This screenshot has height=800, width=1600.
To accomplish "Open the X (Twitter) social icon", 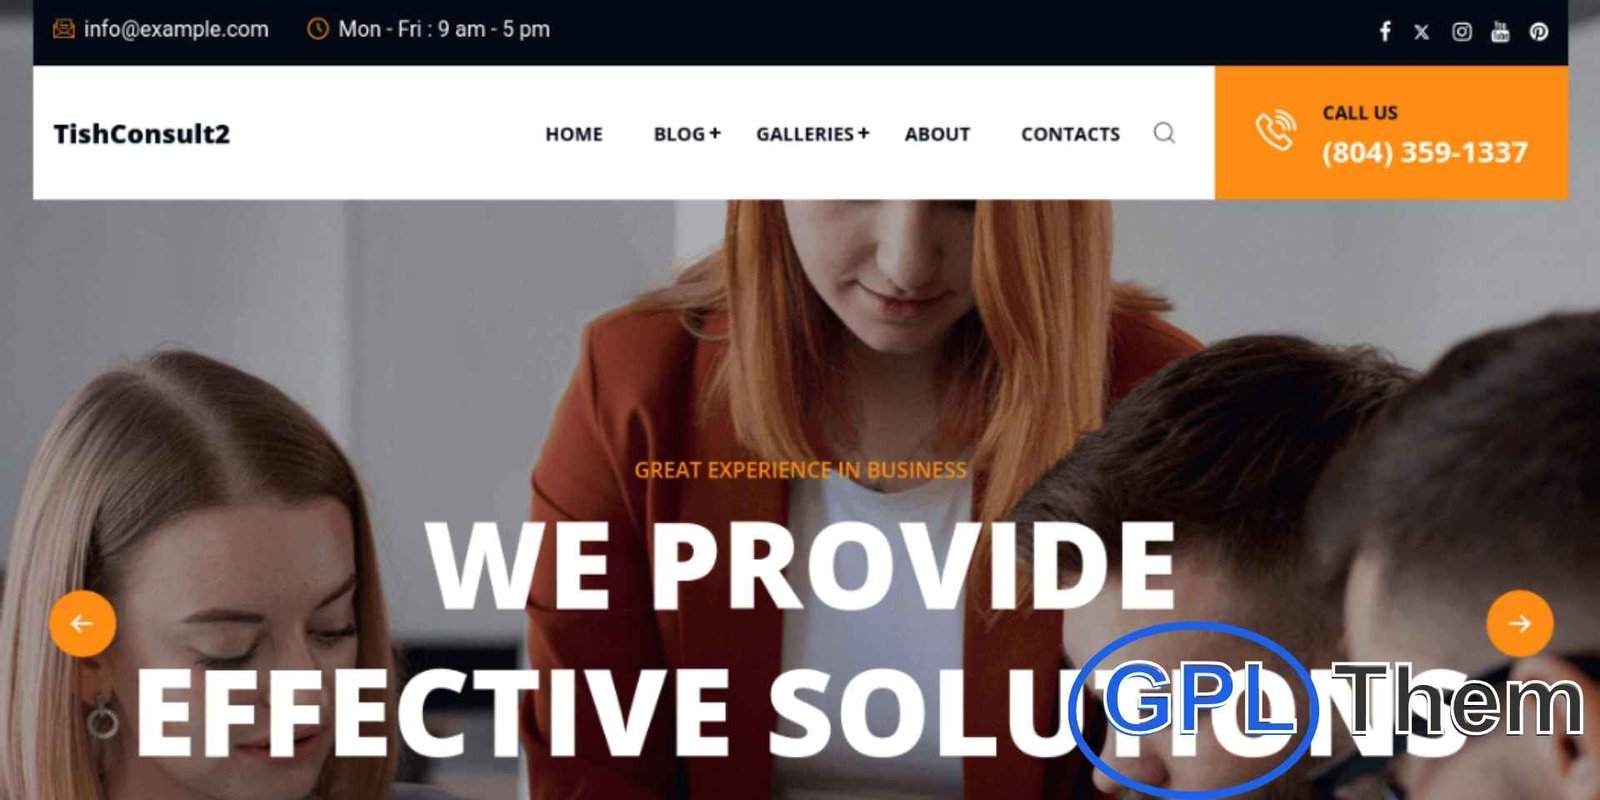I will pos(1421,32).
